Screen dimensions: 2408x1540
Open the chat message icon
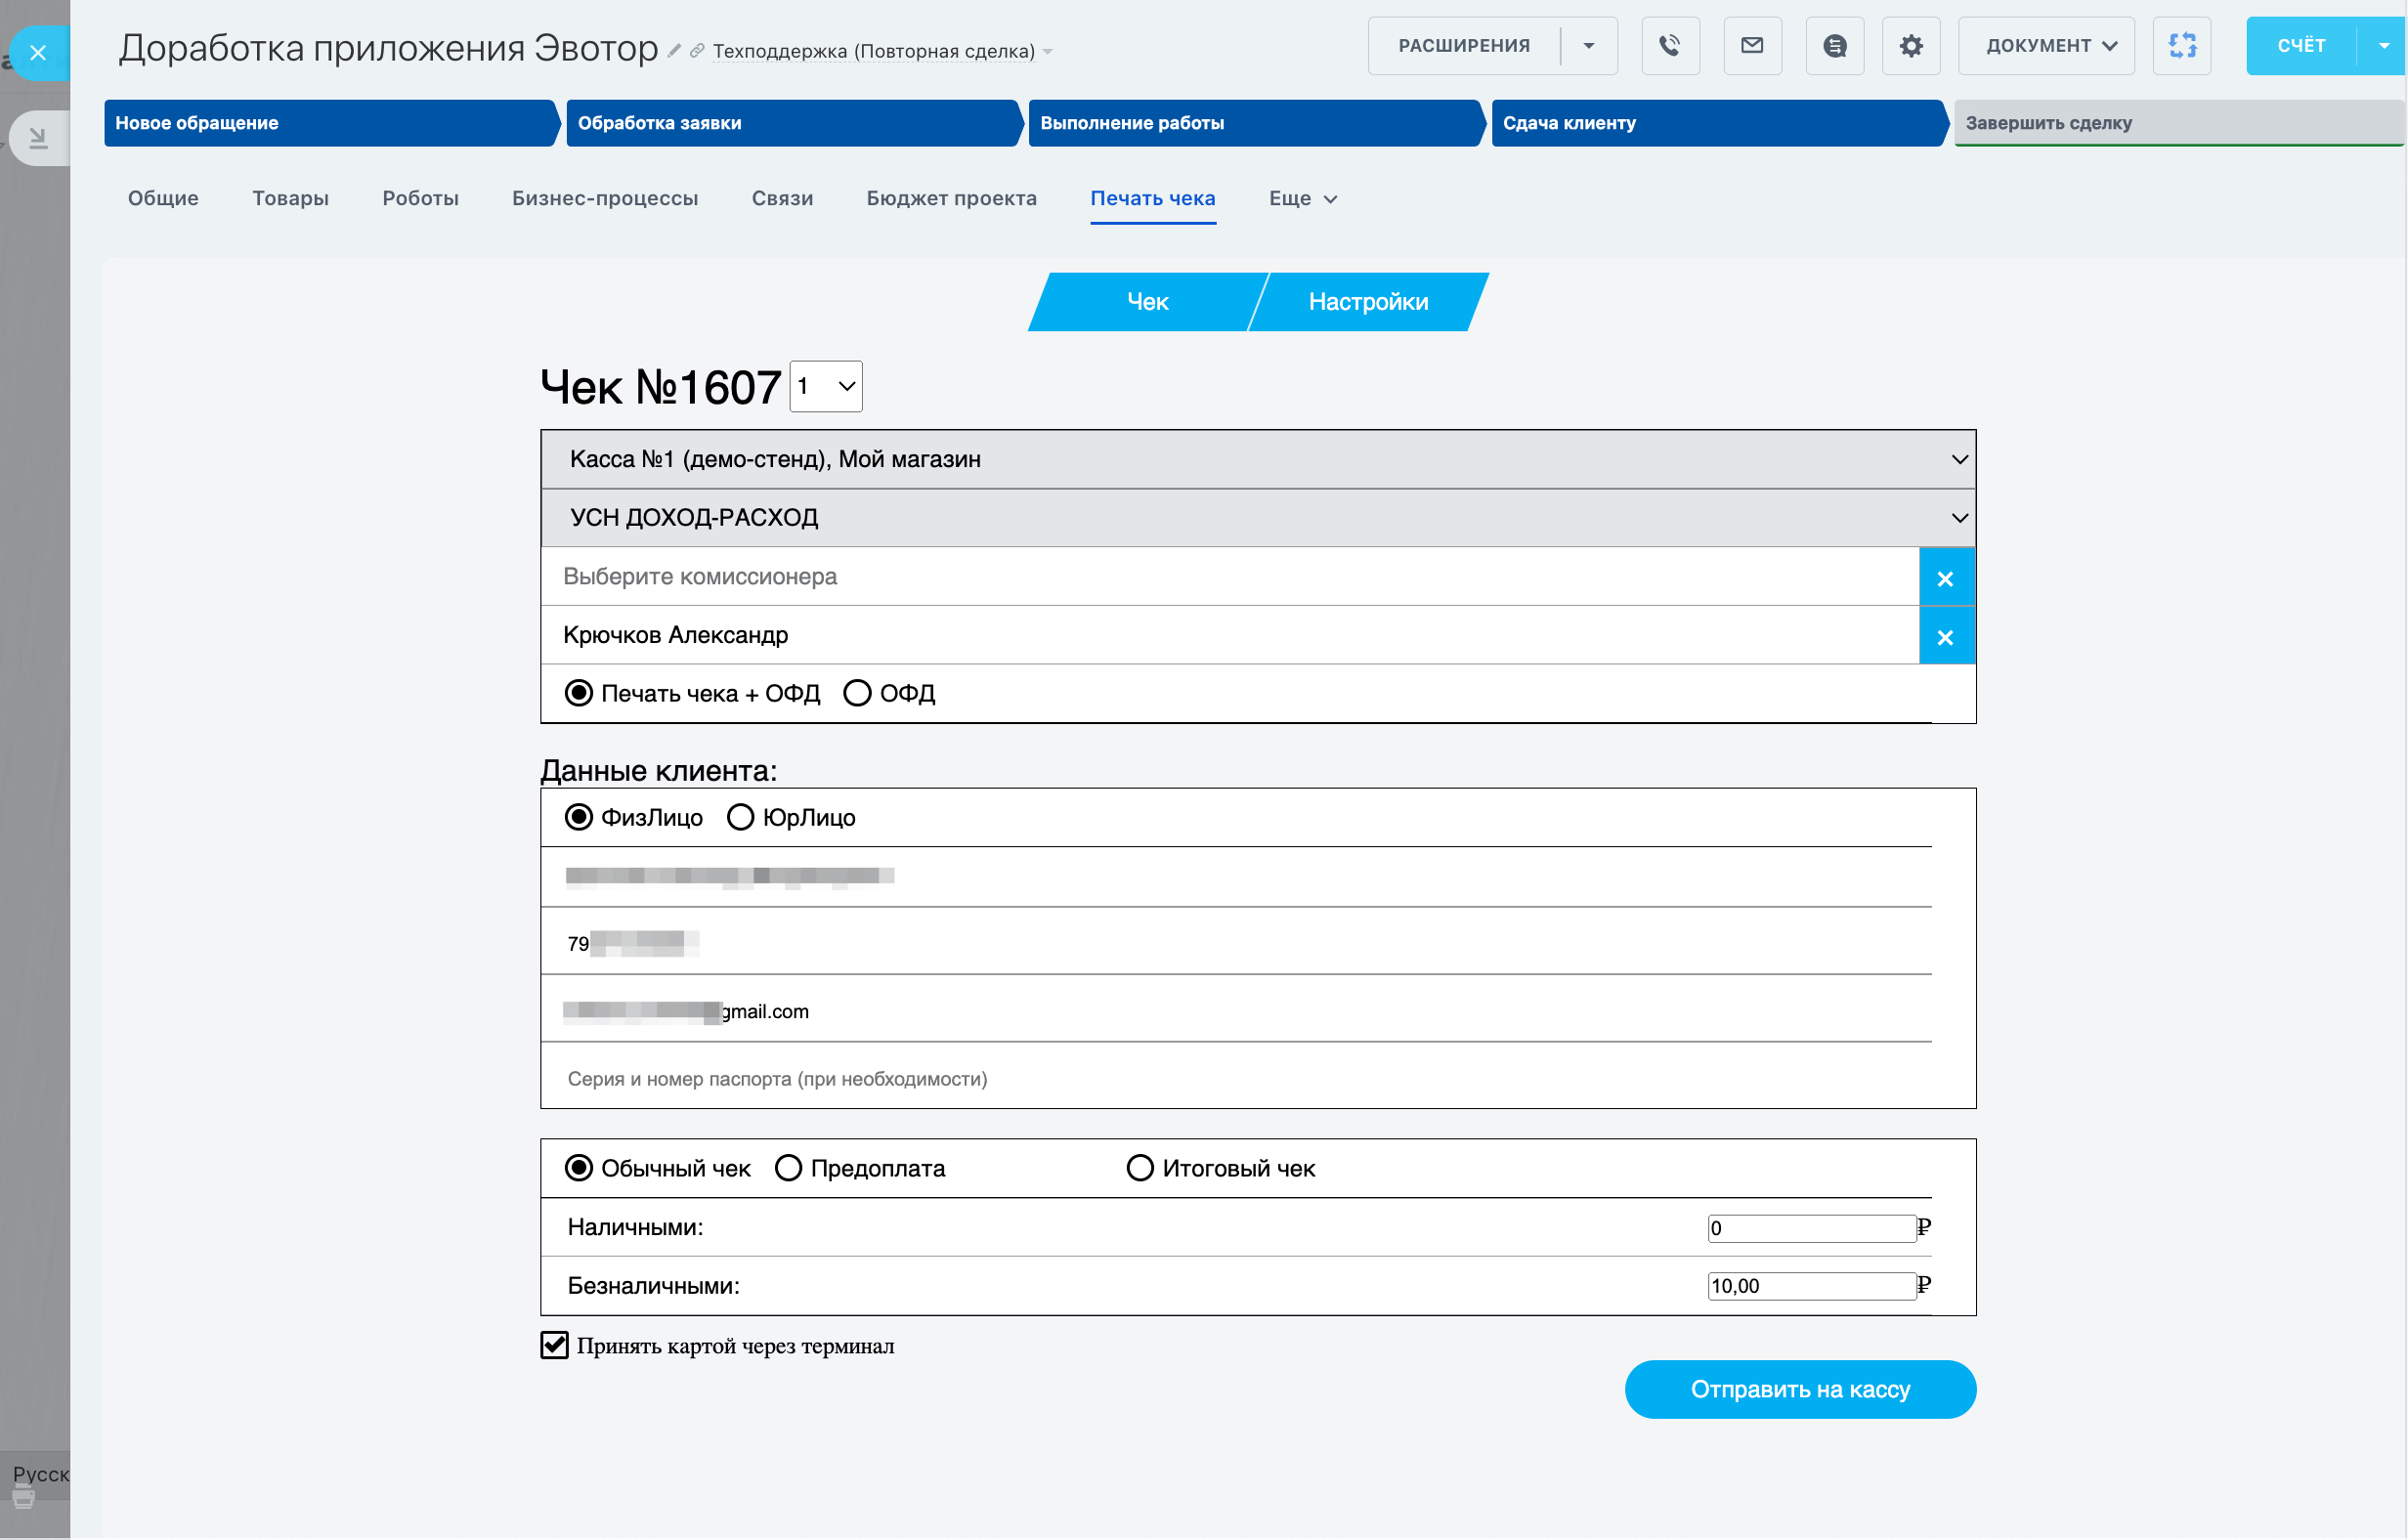coord(1834,46)
